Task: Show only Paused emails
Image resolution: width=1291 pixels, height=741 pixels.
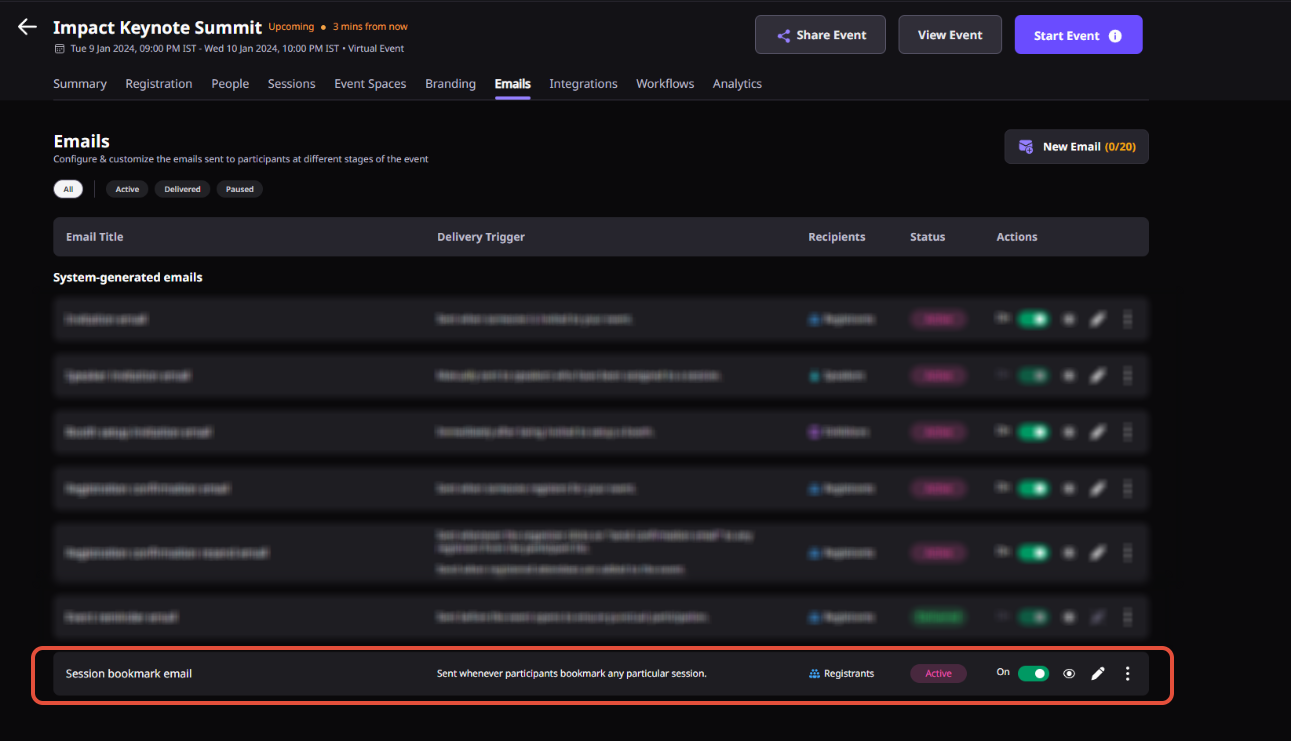Action: pyautogui.click(x=239, y=189)
